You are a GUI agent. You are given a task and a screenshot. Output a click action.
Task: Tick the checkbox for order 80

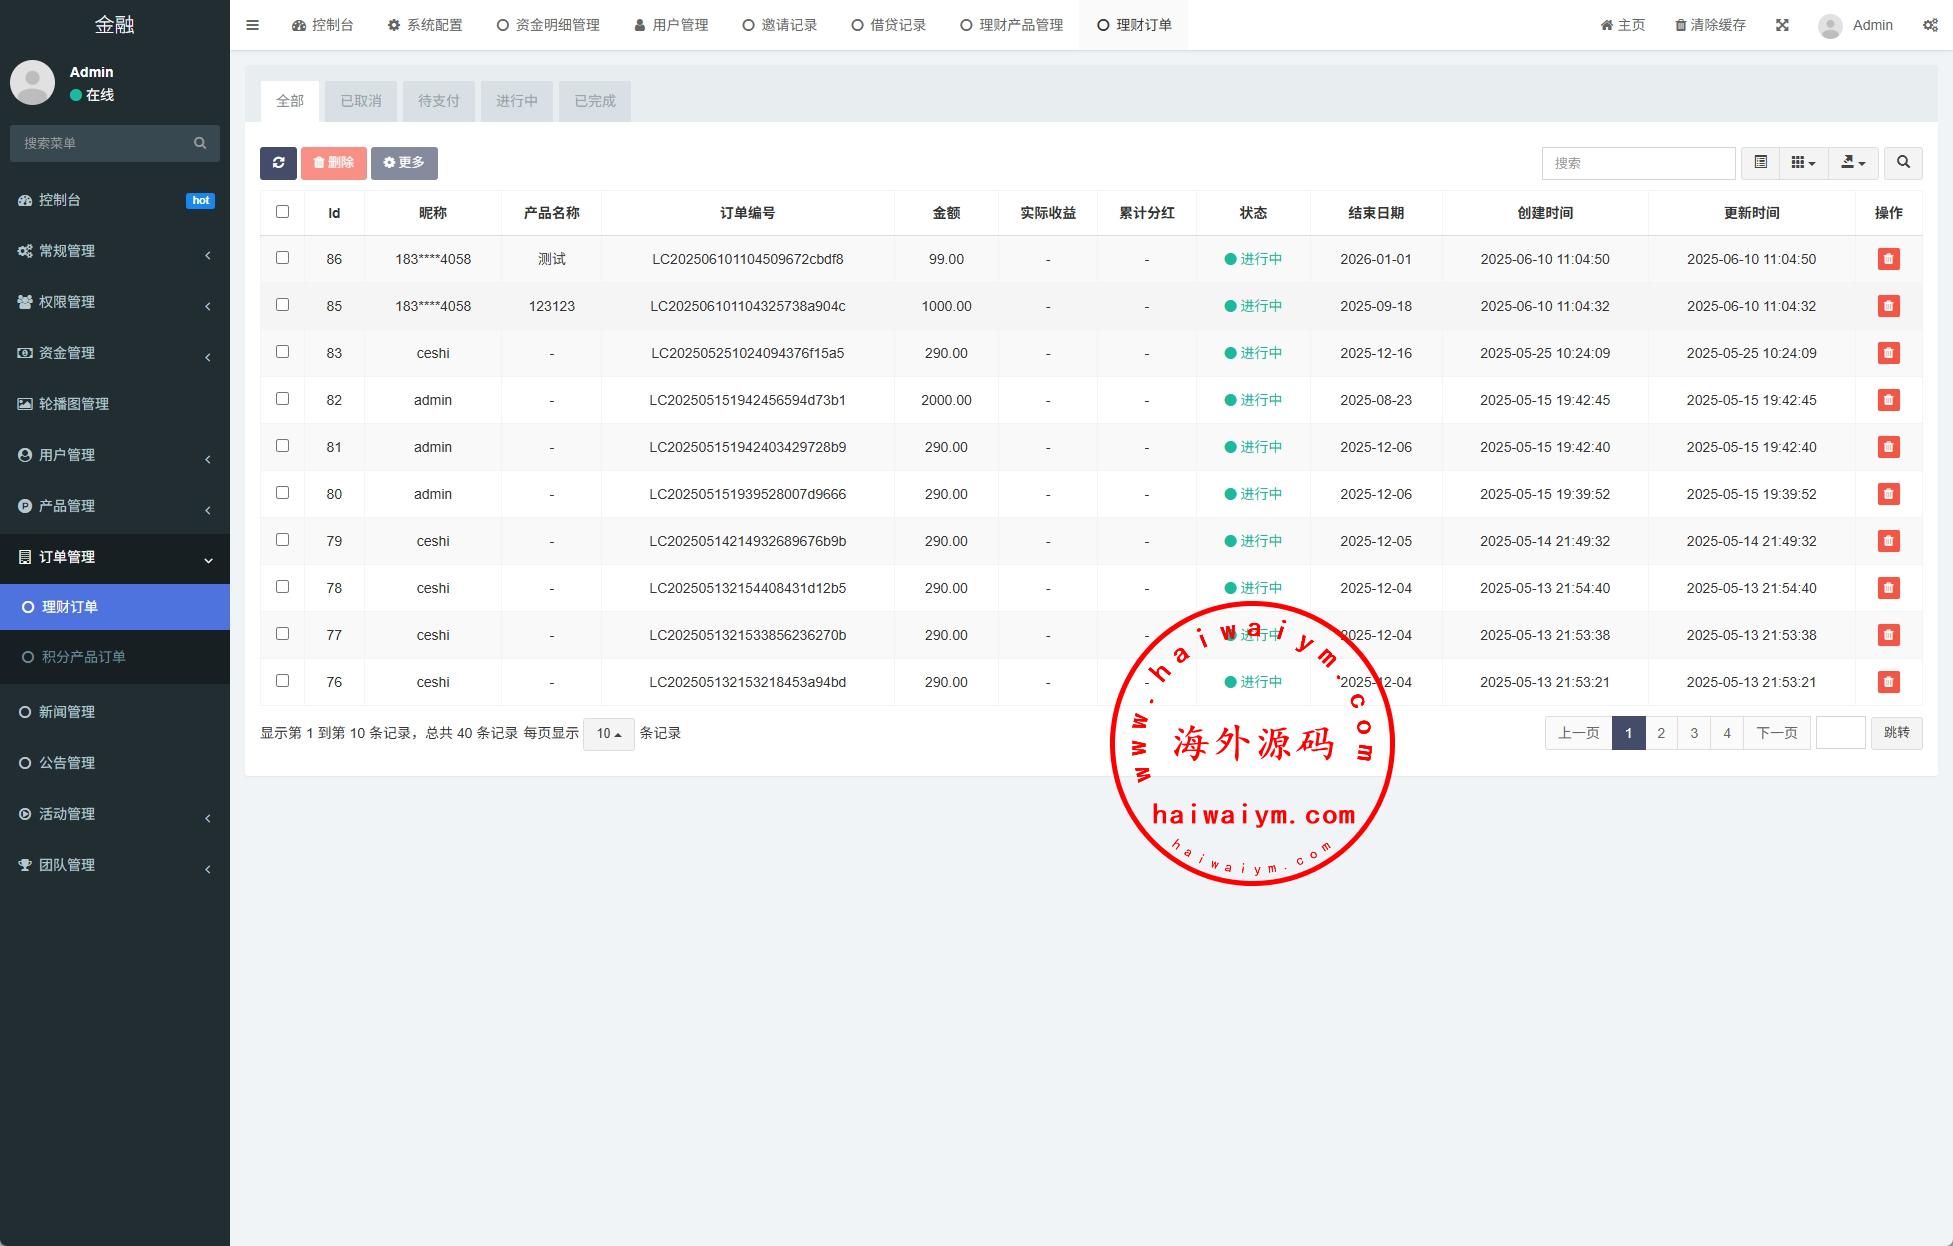[282, 493]
